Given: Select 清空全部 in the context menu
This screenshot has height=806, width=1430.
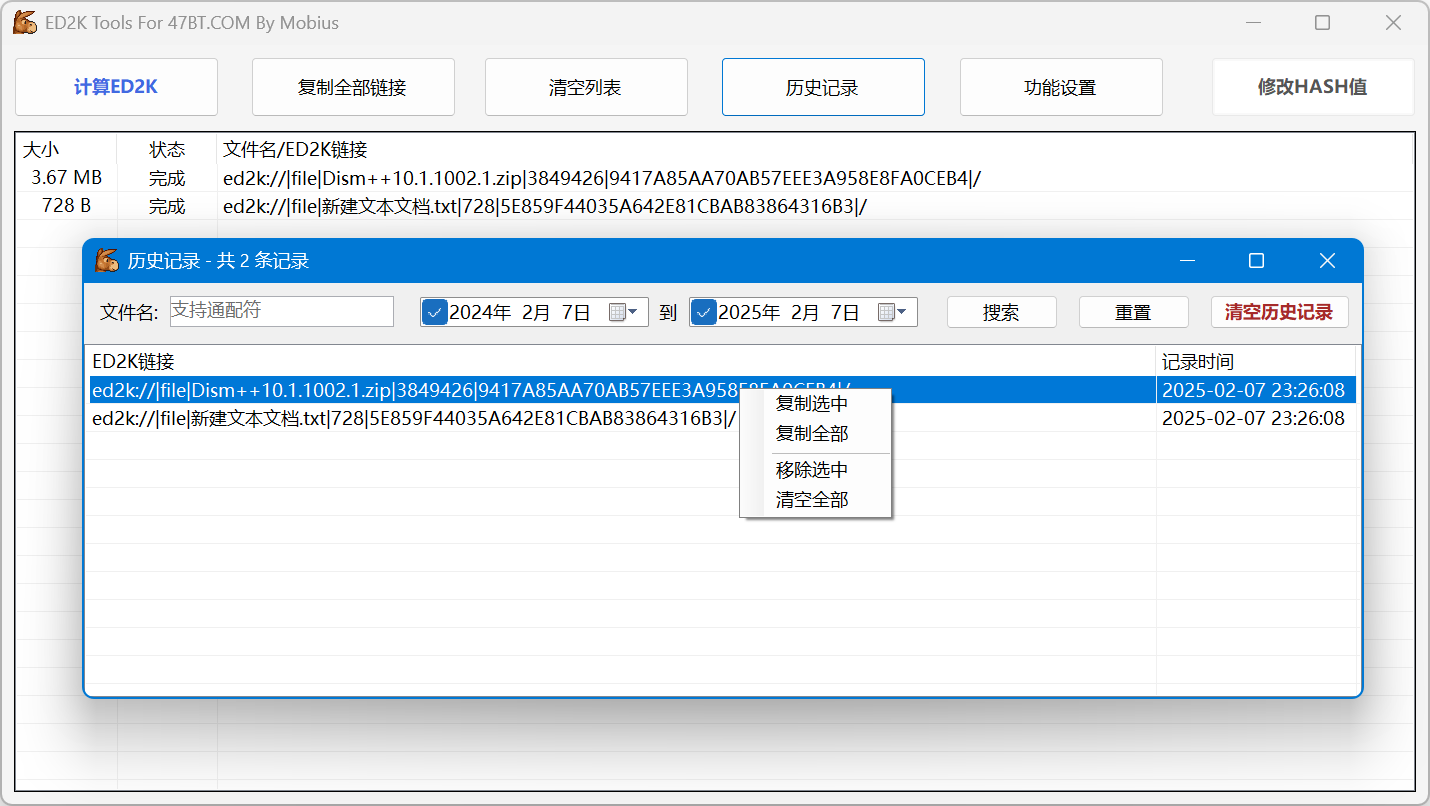Looking at the screenshot, I should click(812, 500).
